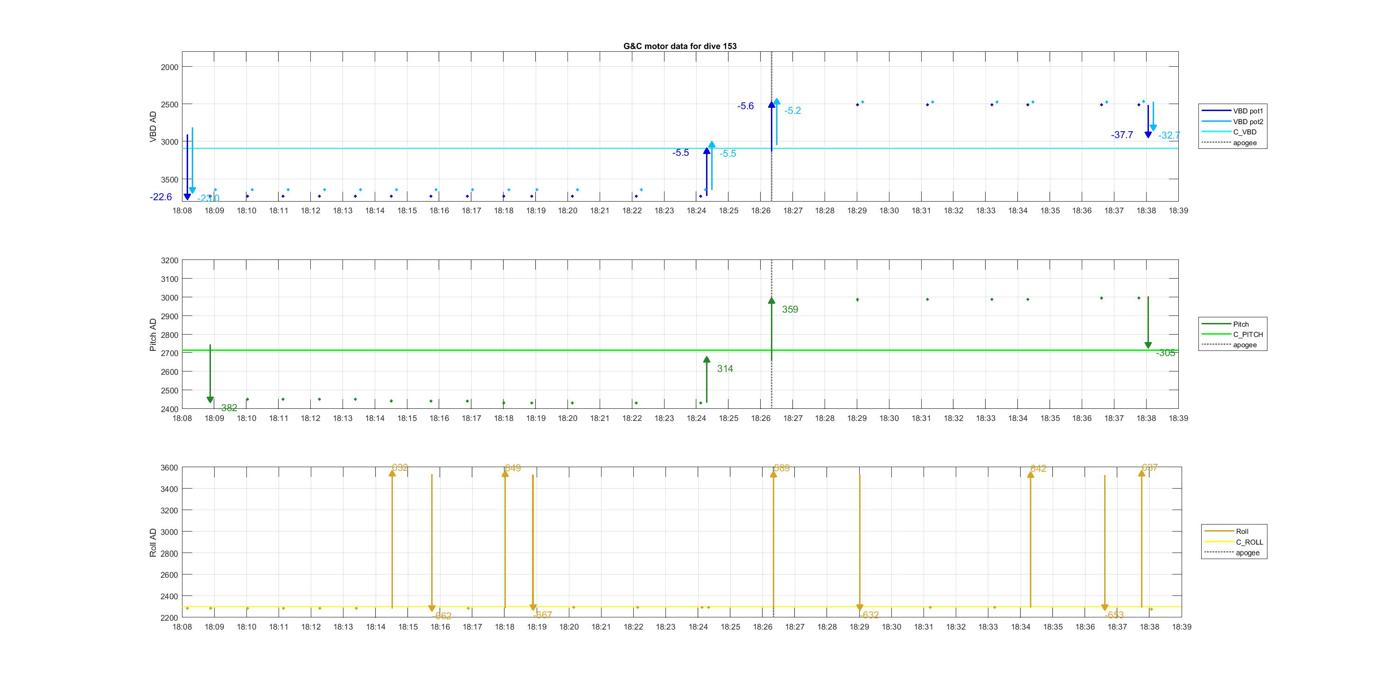Click the '-22.6' VBD annotation
Image resolution: width=1400 pixels, height=693 pixels.
(x=161, y=197)
